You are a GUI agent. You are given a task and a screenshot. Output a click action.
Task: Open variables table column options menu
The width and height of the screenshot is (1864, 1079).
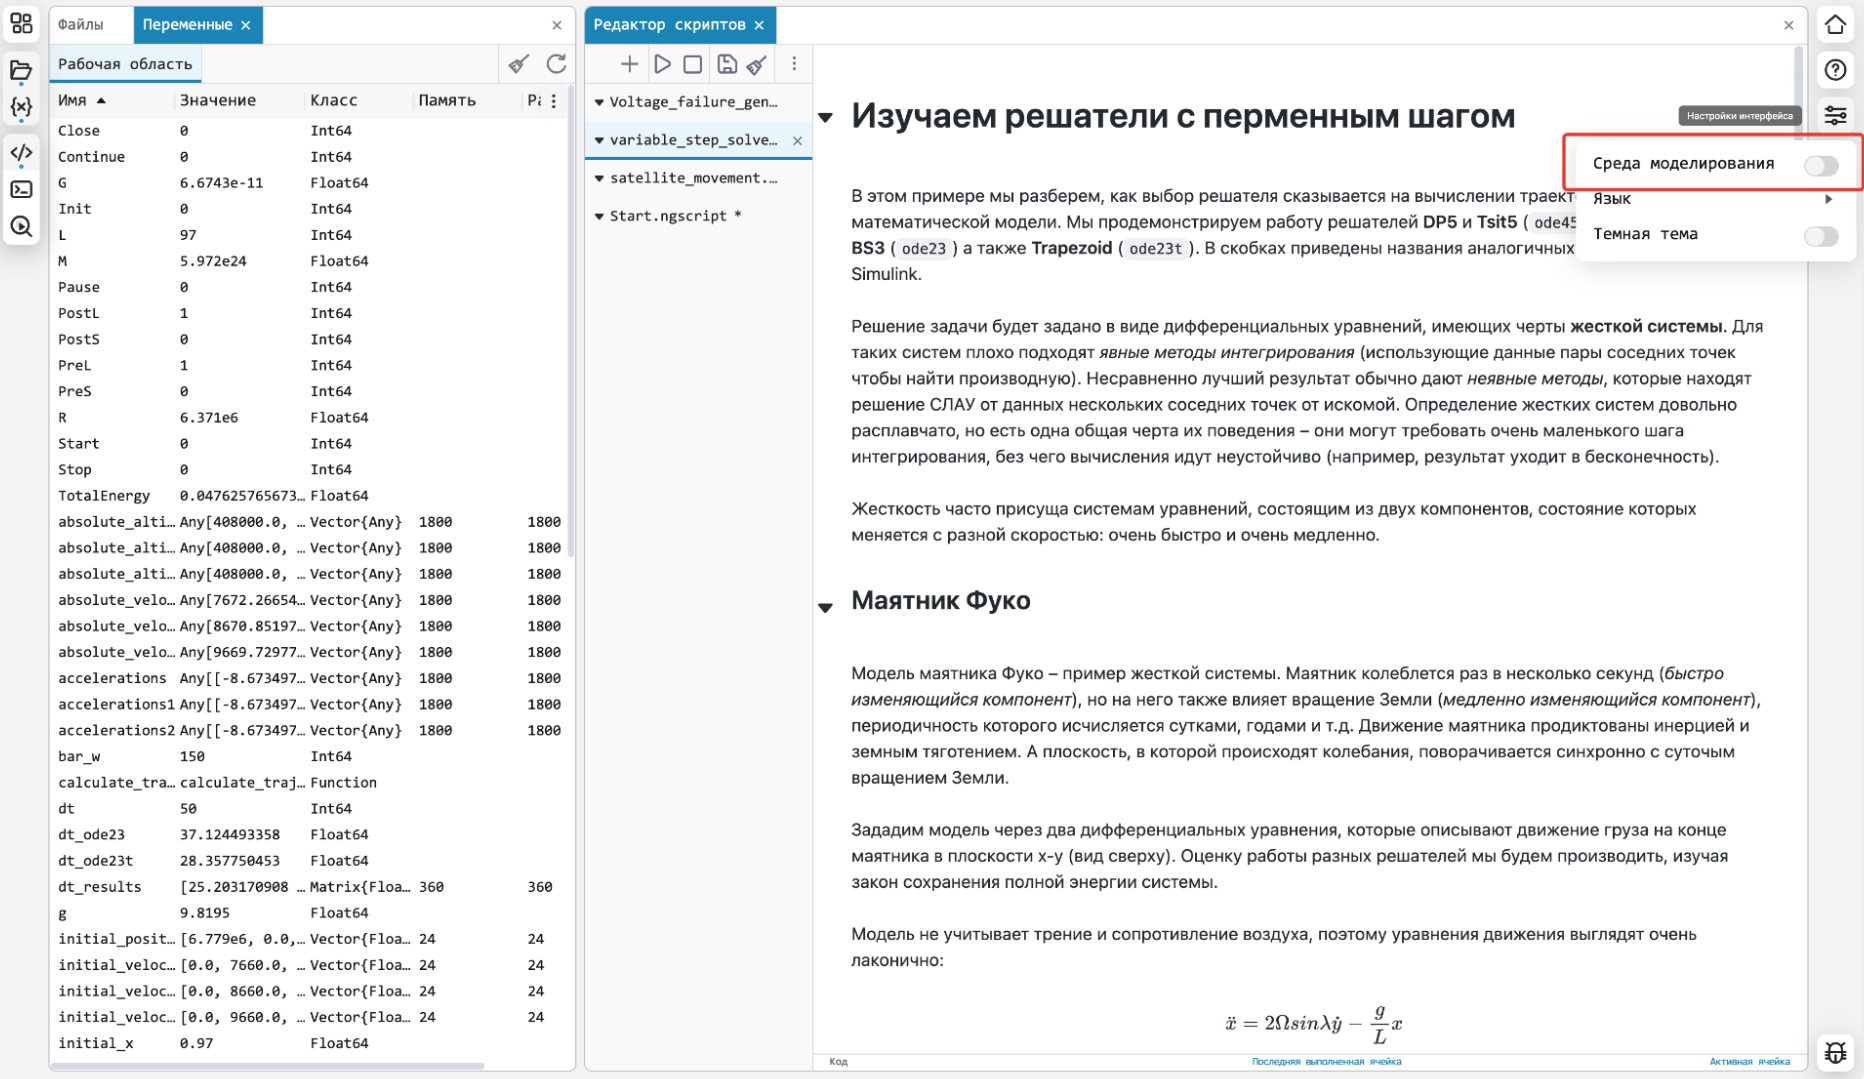pos(554,100)
